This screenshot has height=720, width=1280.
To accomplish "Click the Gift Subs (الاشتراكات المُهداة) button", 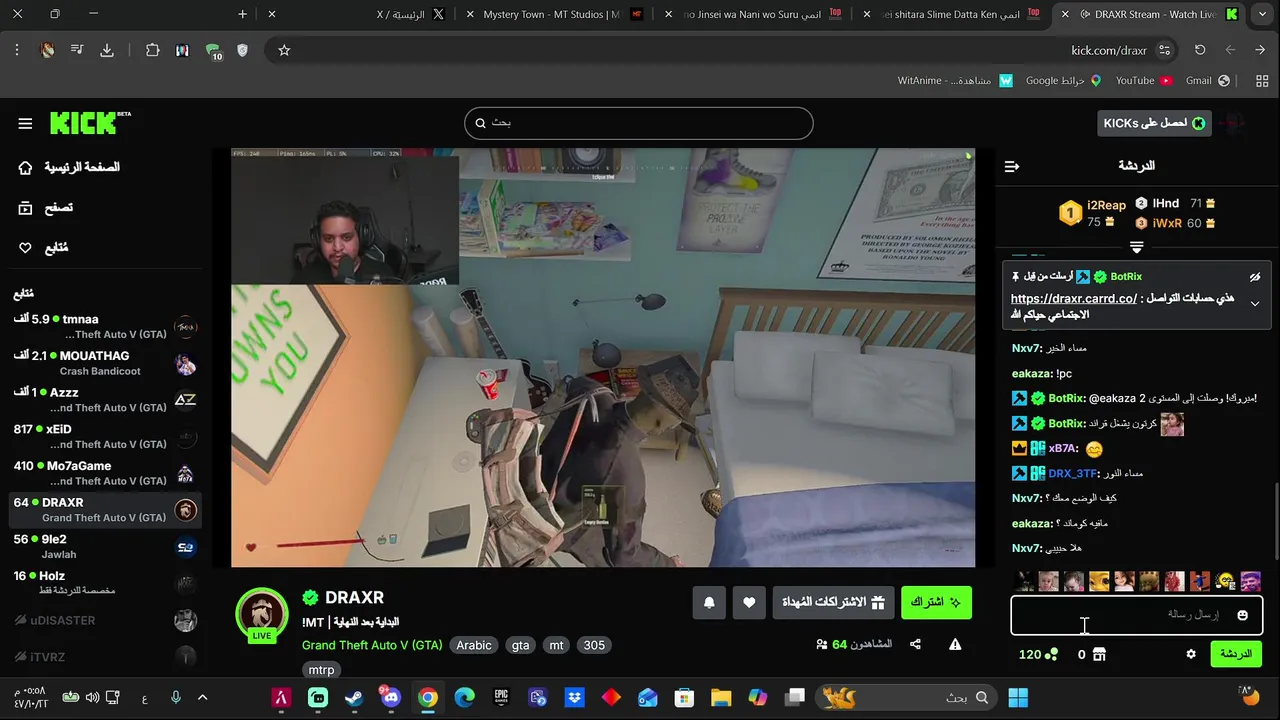I will (833, 602).
